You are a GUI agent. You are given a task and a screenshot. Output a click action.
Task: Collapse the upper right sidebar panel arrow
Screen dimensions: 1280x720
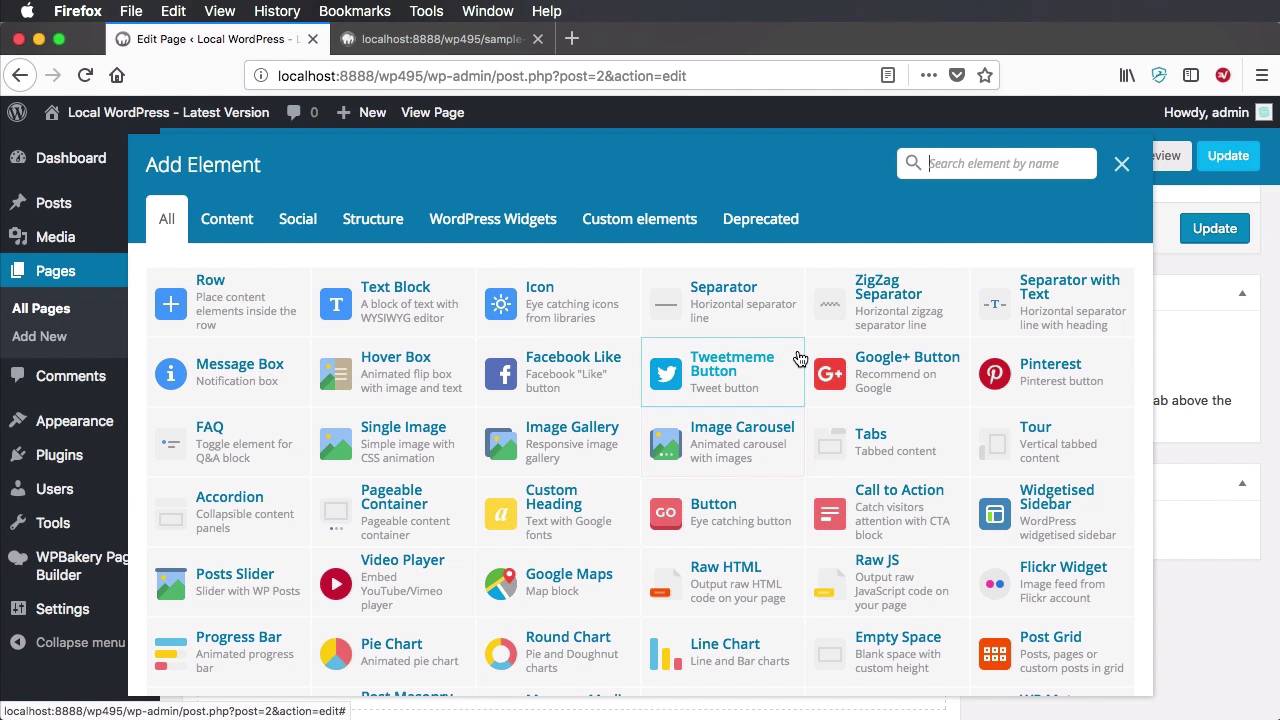pyautogui.click(x=1242, y=294)
